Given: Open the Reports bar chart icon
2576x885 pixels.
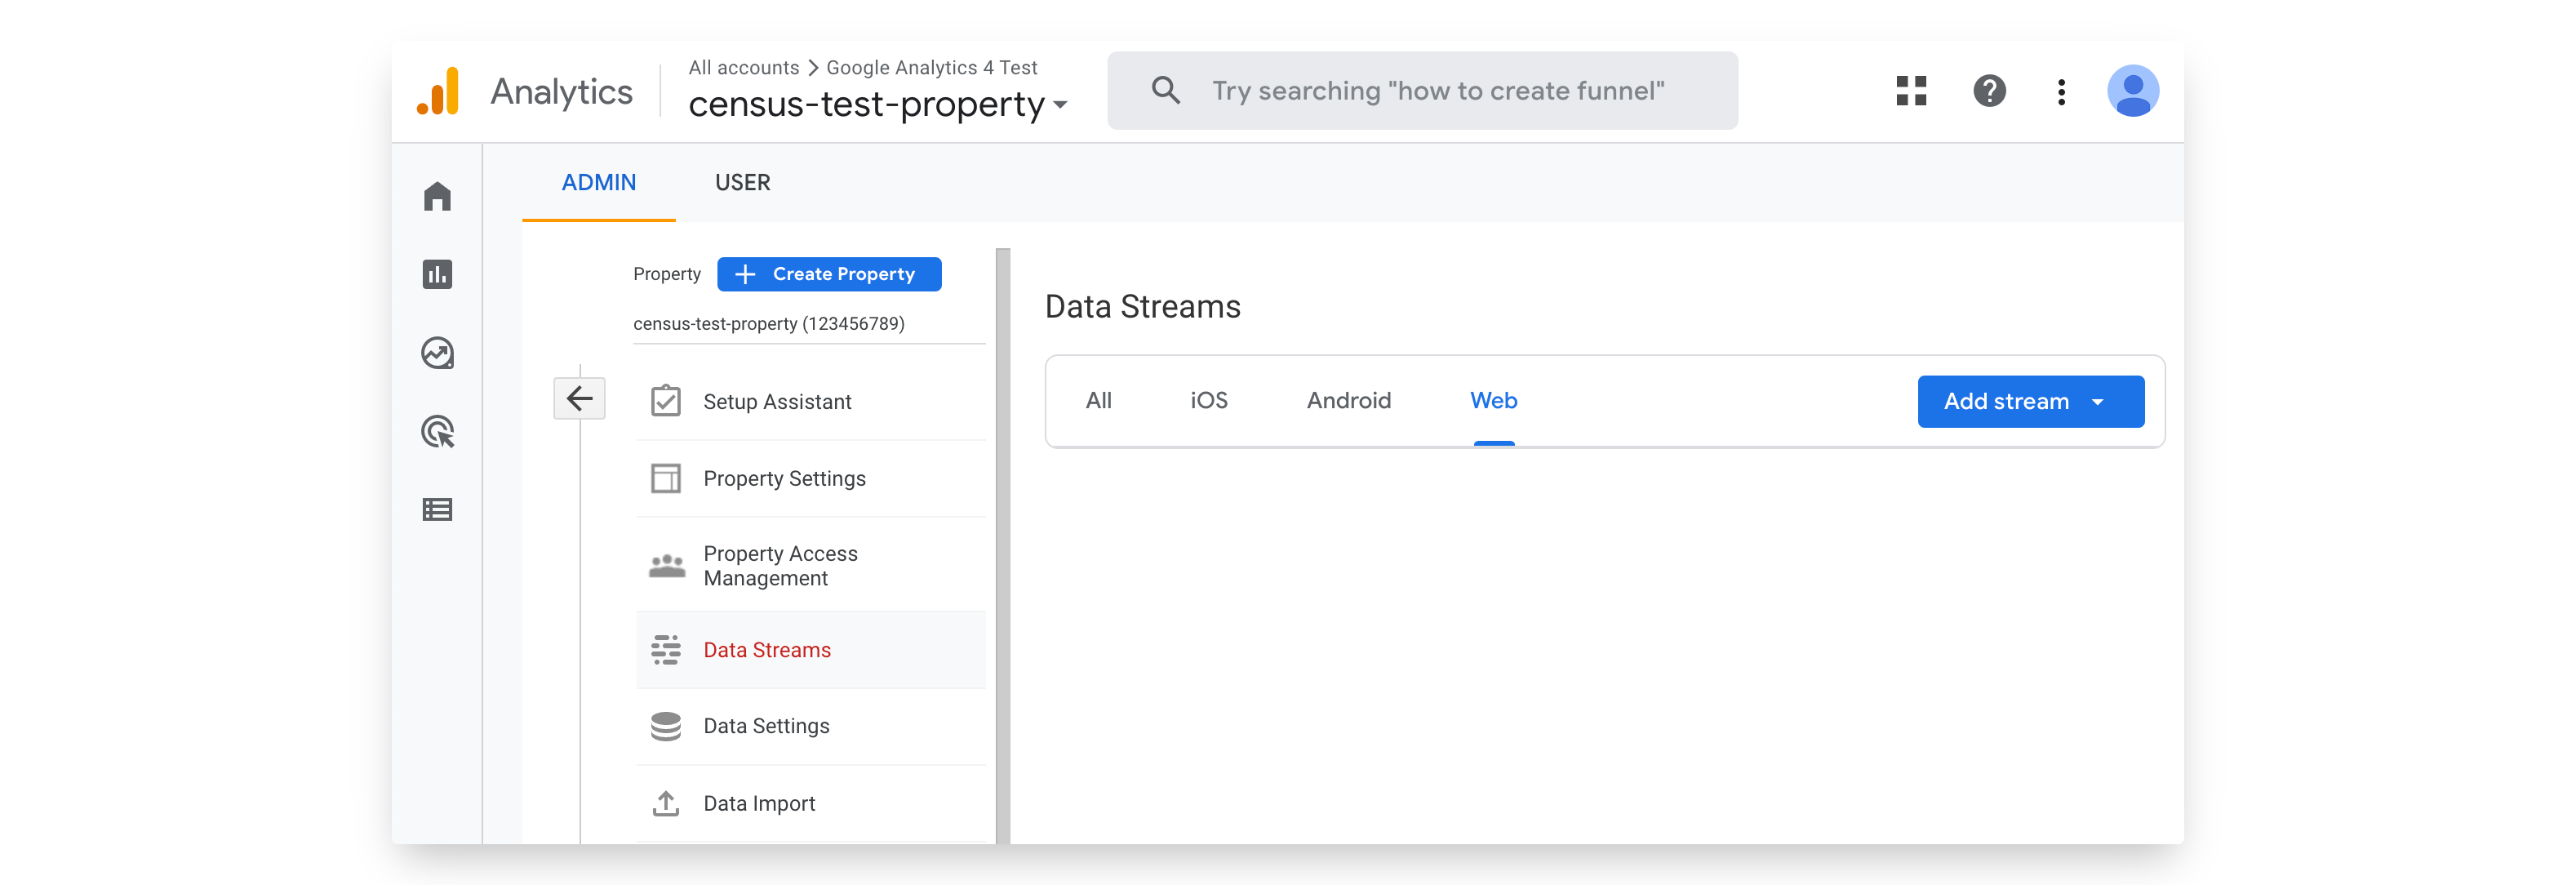Looking at the screenshot, I should pyautogui.click(x=437, y=274).
